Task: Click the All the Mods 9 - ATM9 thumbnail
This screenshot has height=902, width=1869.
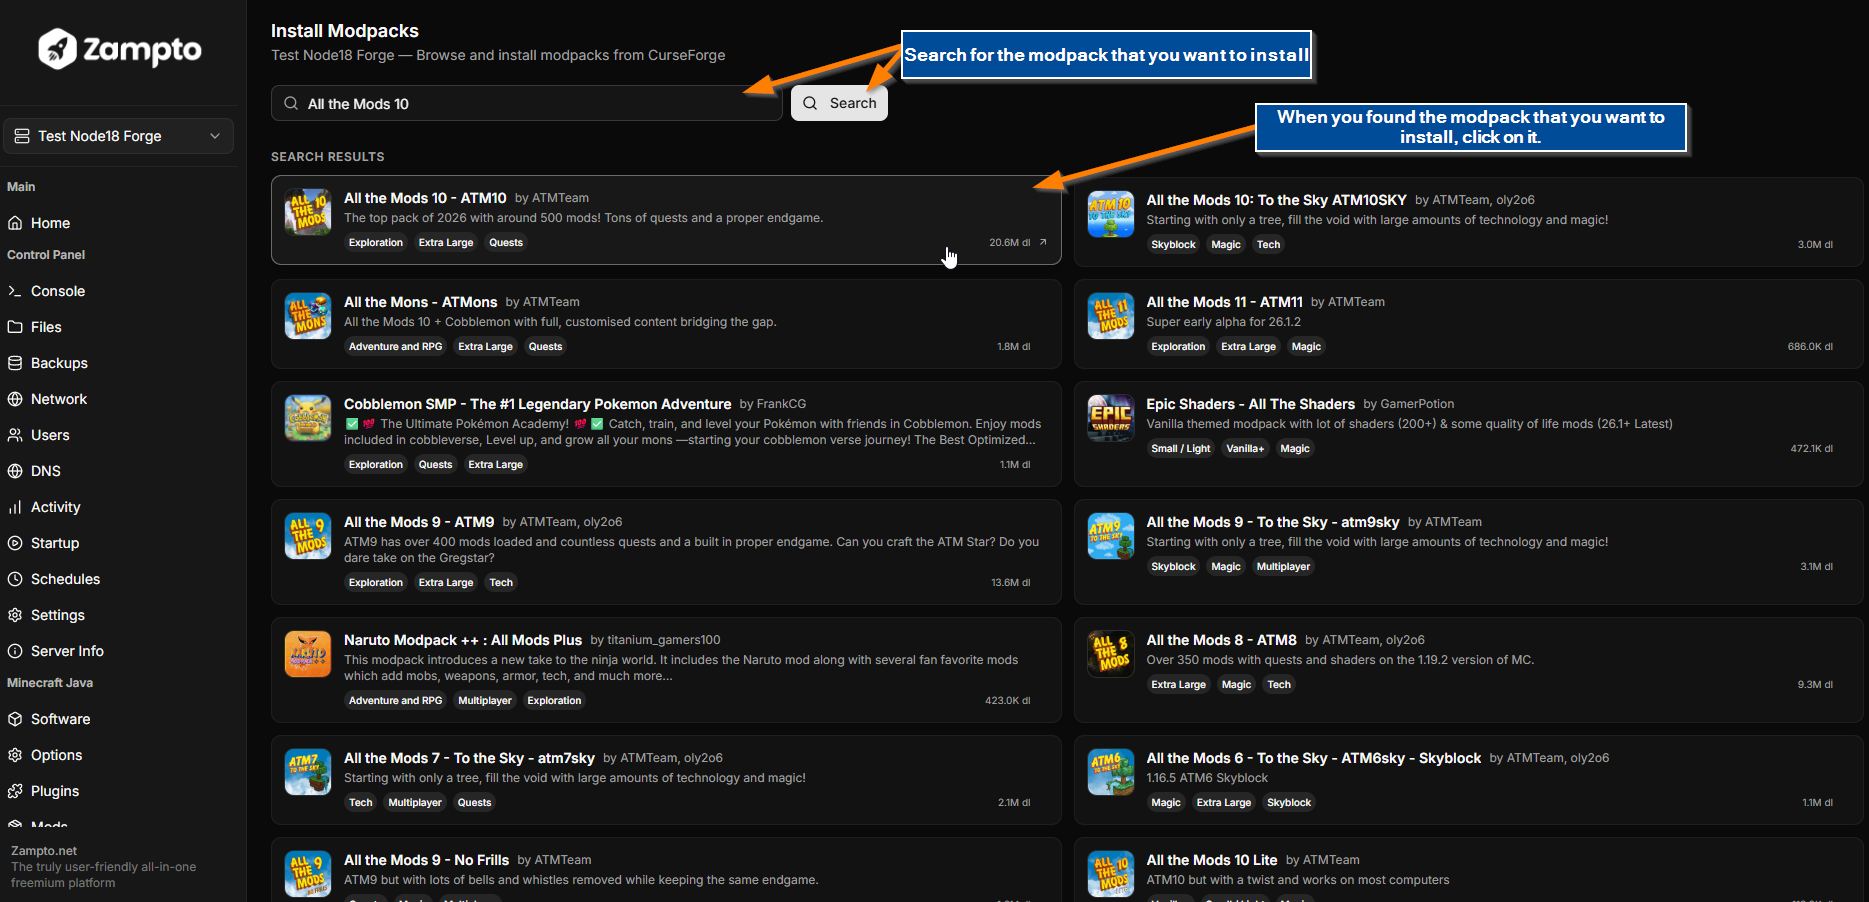Action: coord(308,536)
